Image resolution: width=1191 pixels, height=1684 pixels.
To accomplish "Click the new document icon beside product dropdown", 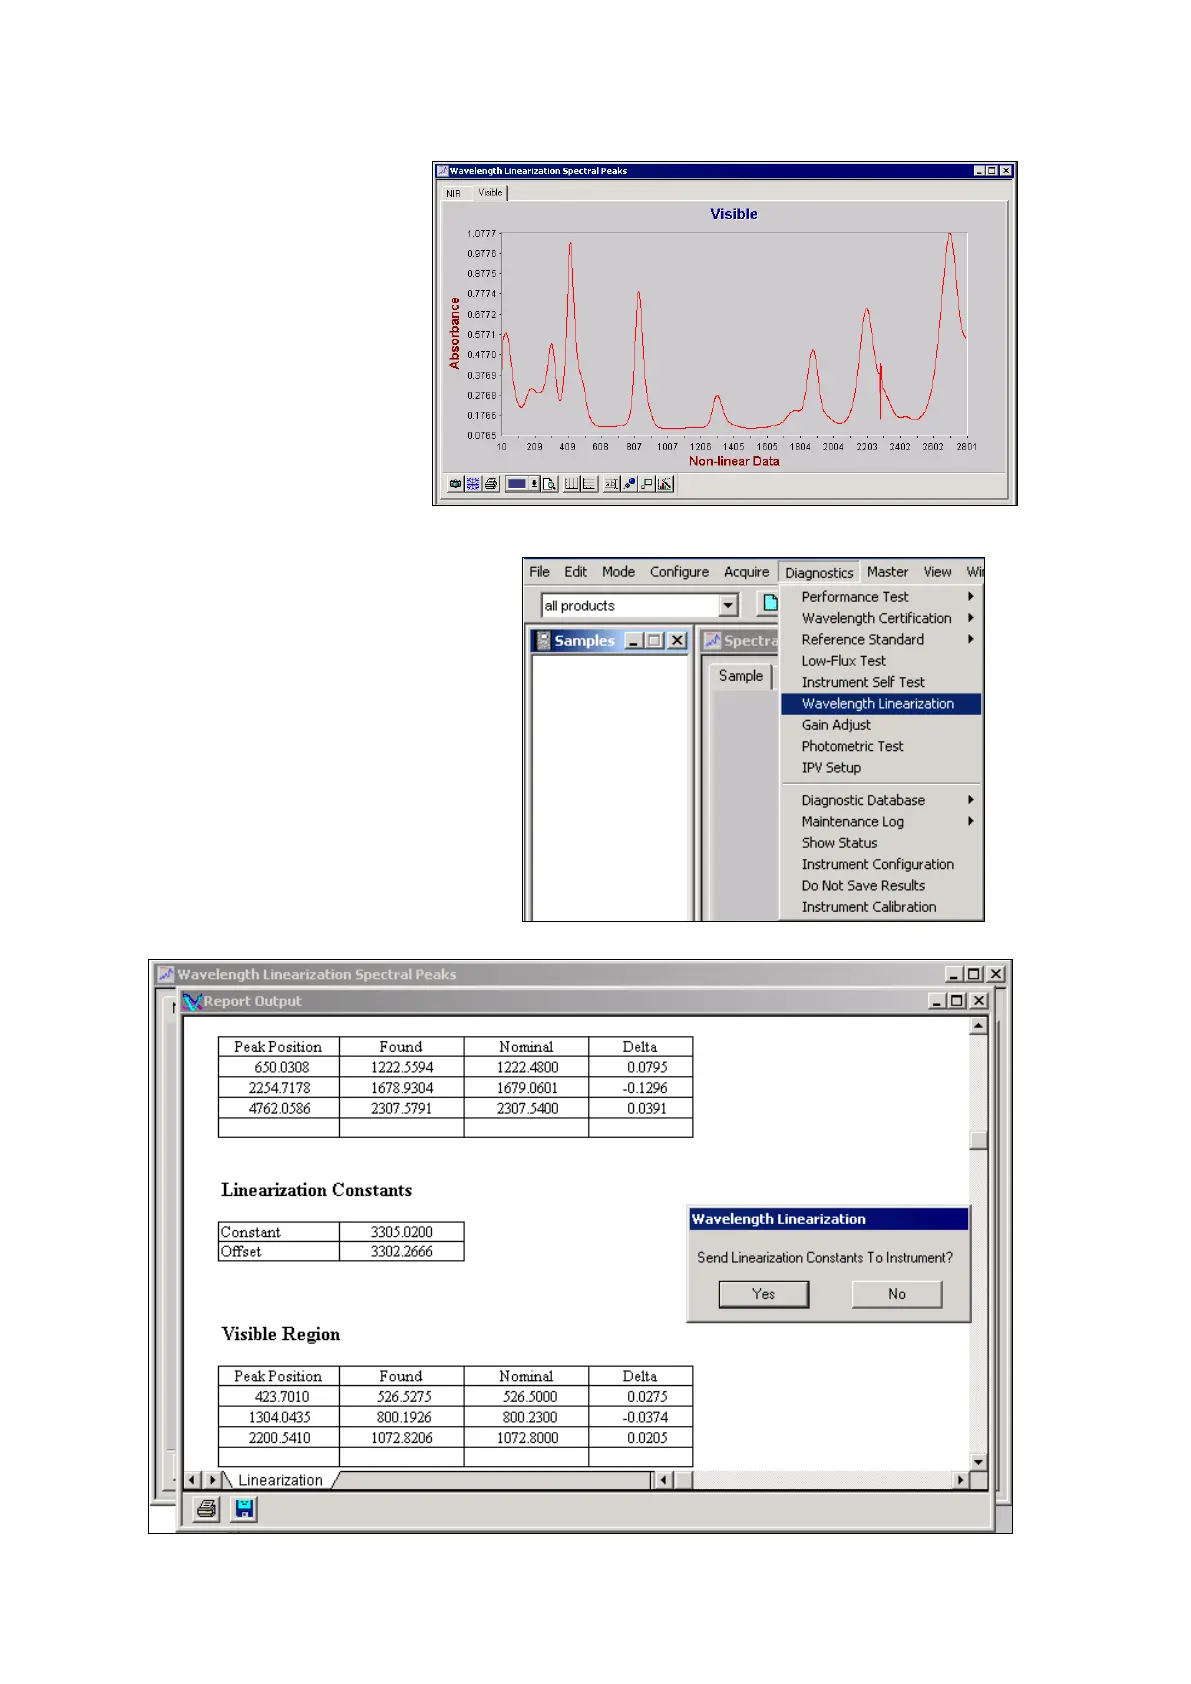I will tap(768, 603).
